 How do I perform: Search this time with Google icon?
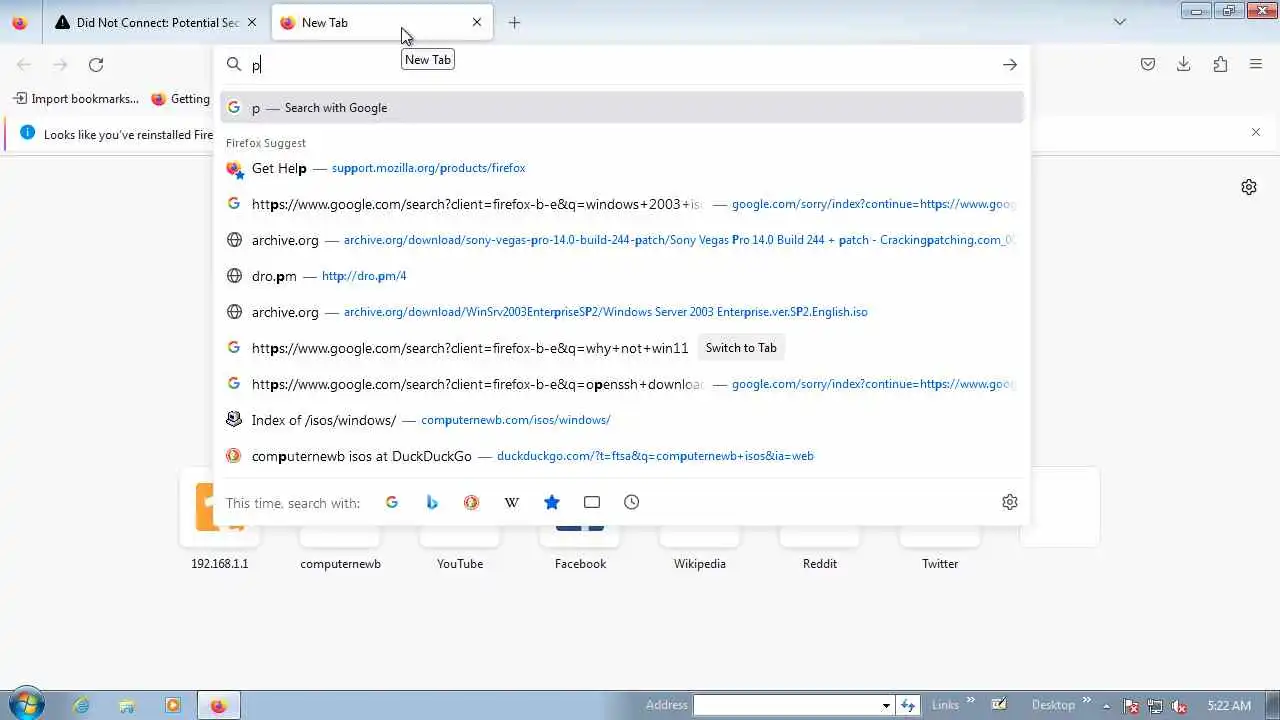pyautogui.click(x=392, y=502)
